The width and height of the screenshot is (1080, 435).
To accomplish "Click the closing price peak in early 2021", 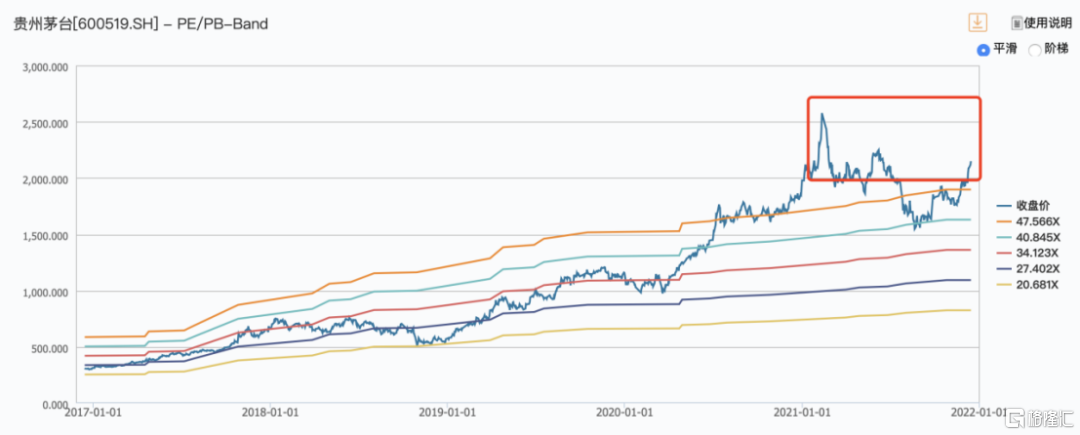I will click(x=822, y=115).
